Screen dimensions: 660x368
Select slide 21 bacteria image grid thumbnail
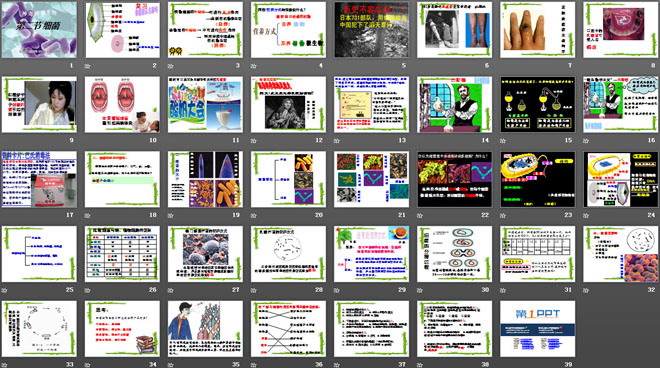[371, 179]
